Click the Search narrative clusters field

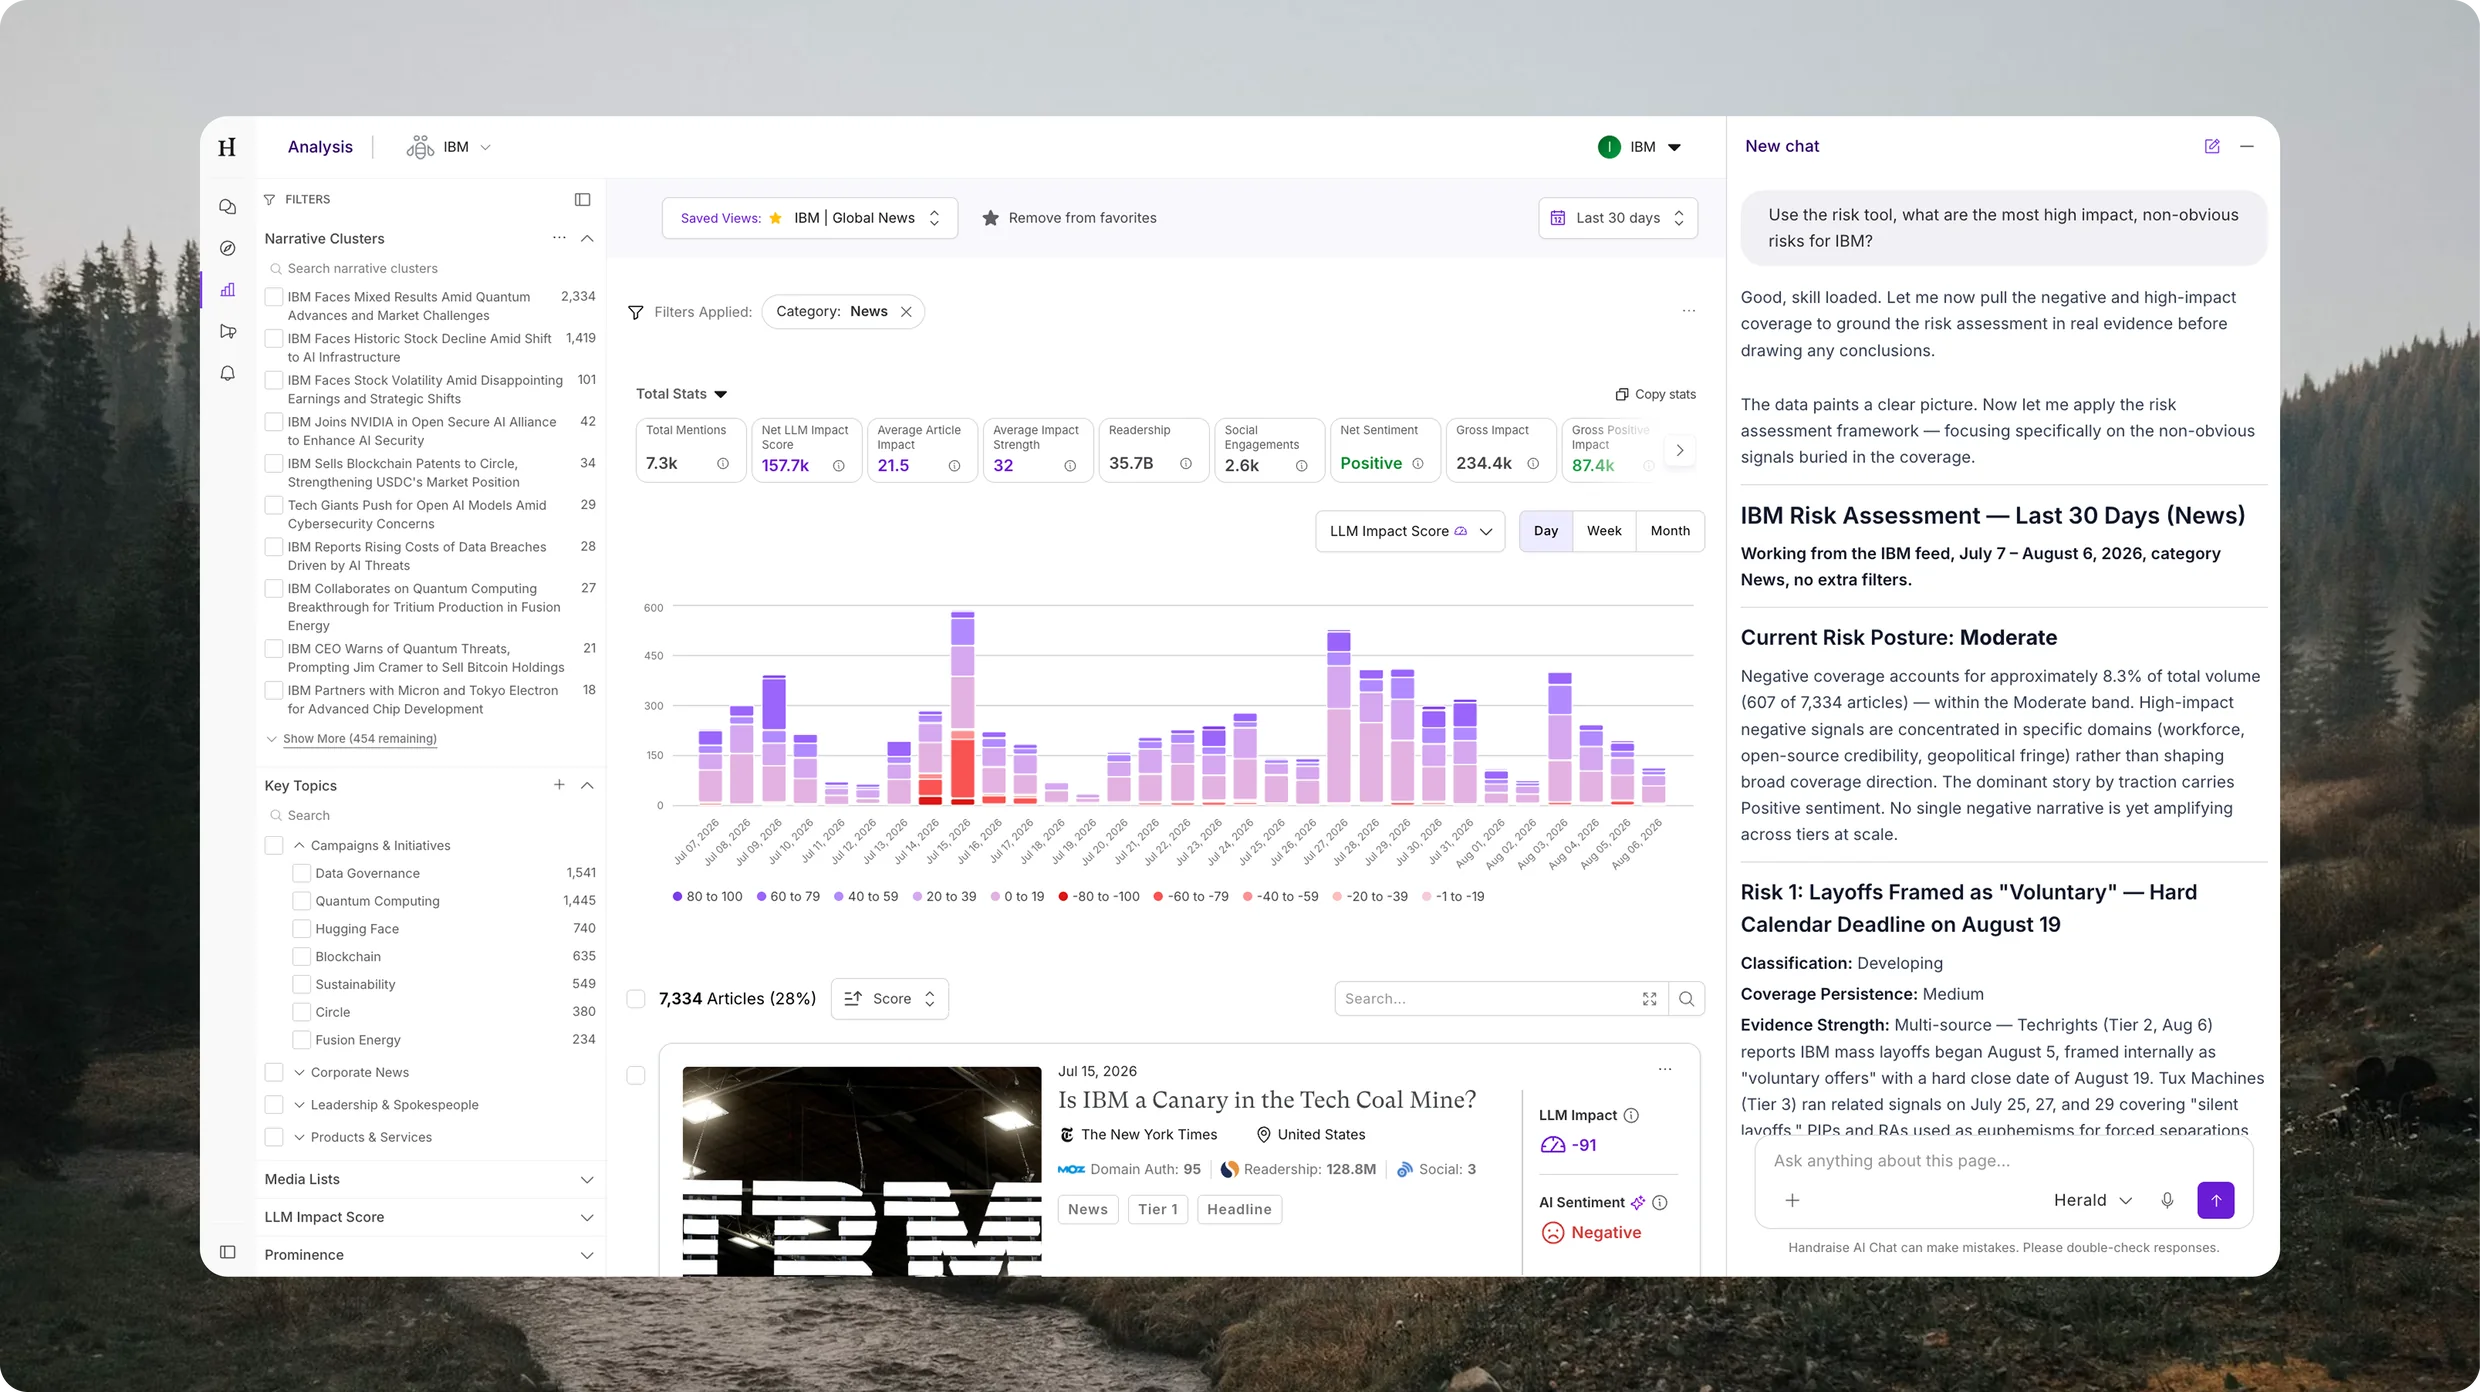pos(430,269)
